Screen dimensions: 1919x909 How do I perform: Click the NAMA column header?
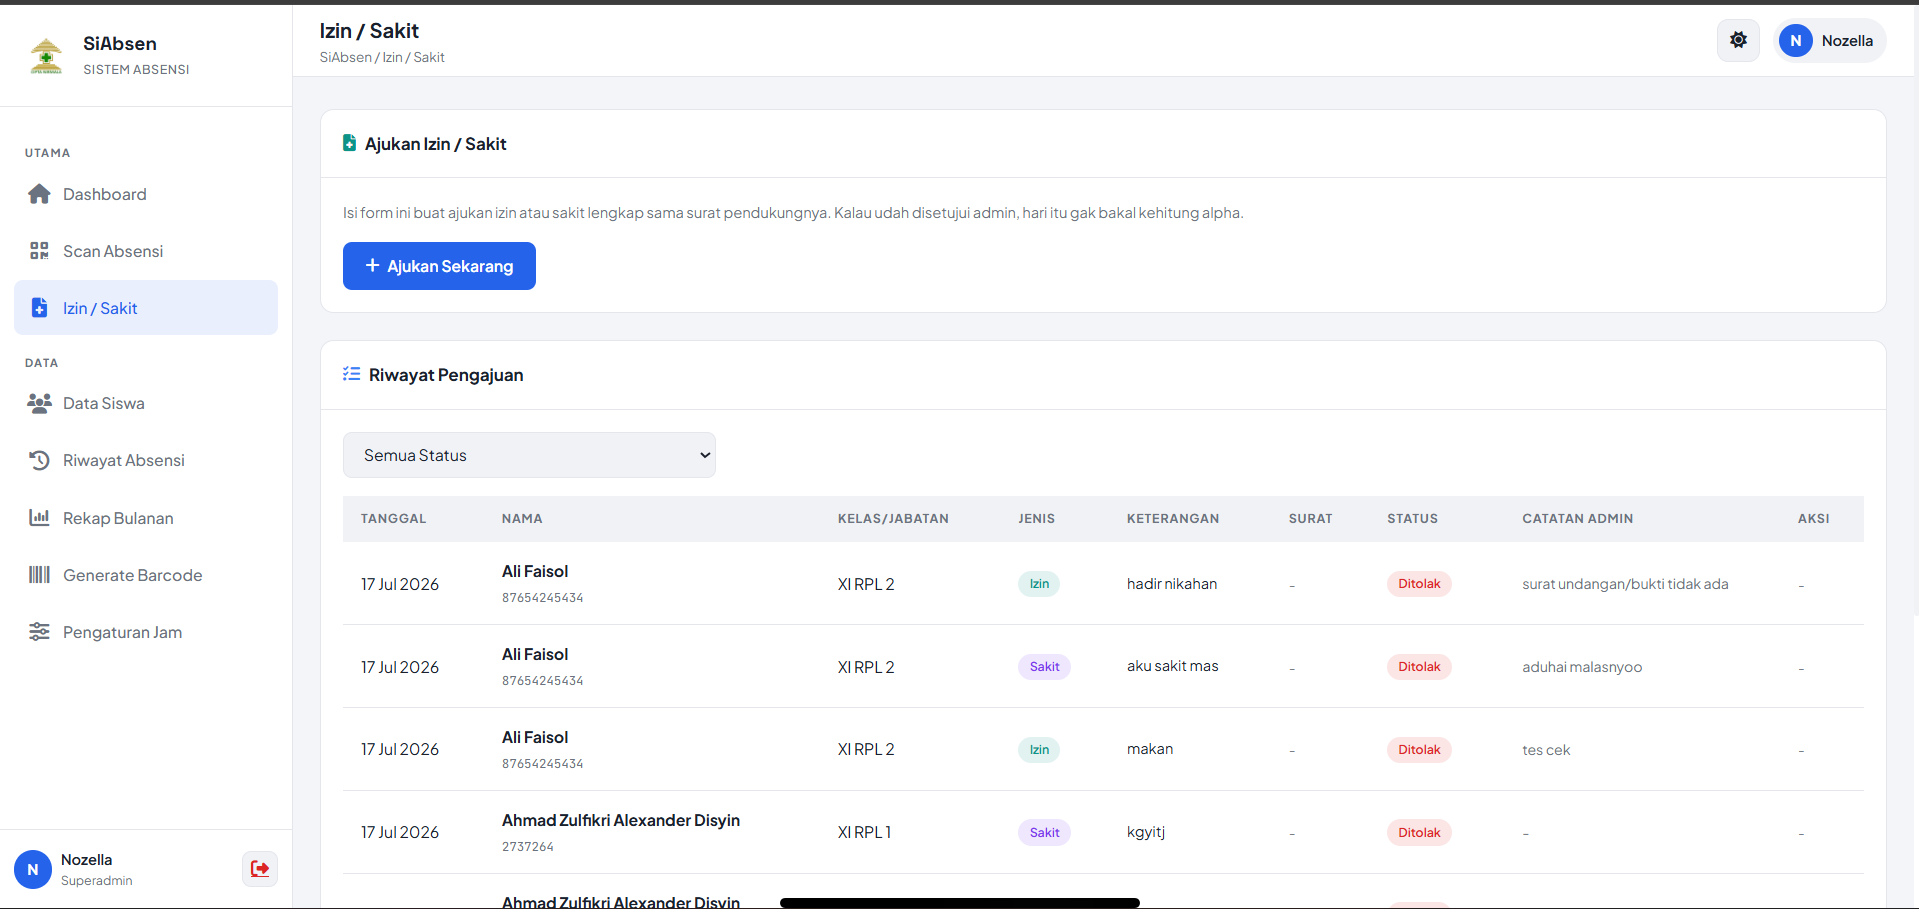522,519
